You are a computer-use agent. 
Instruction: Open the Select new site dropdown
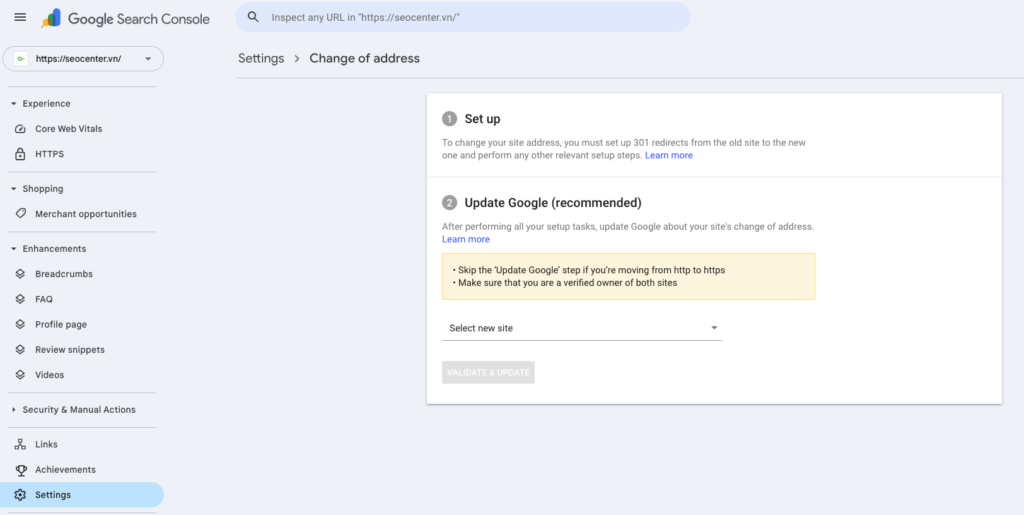pos(582,328)
